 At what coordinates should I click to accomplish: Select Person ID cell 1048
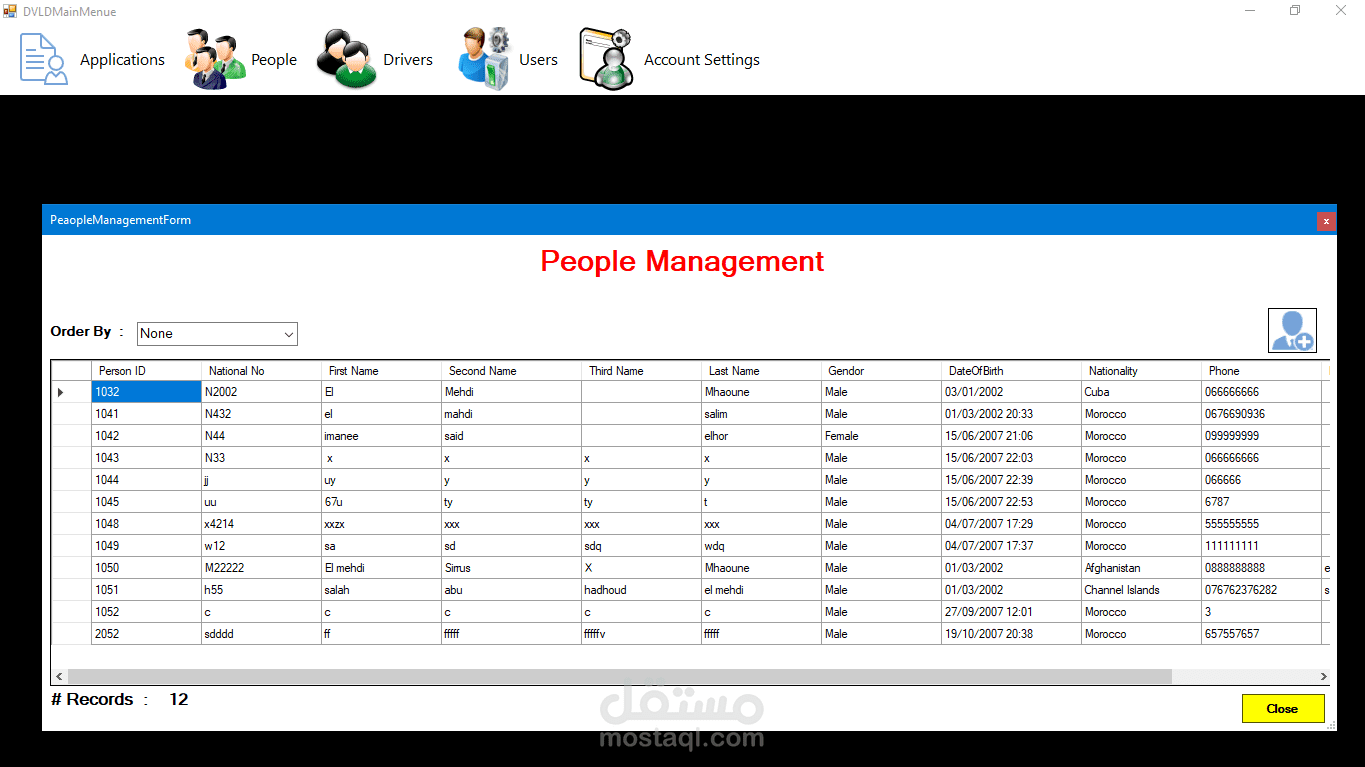146,524
